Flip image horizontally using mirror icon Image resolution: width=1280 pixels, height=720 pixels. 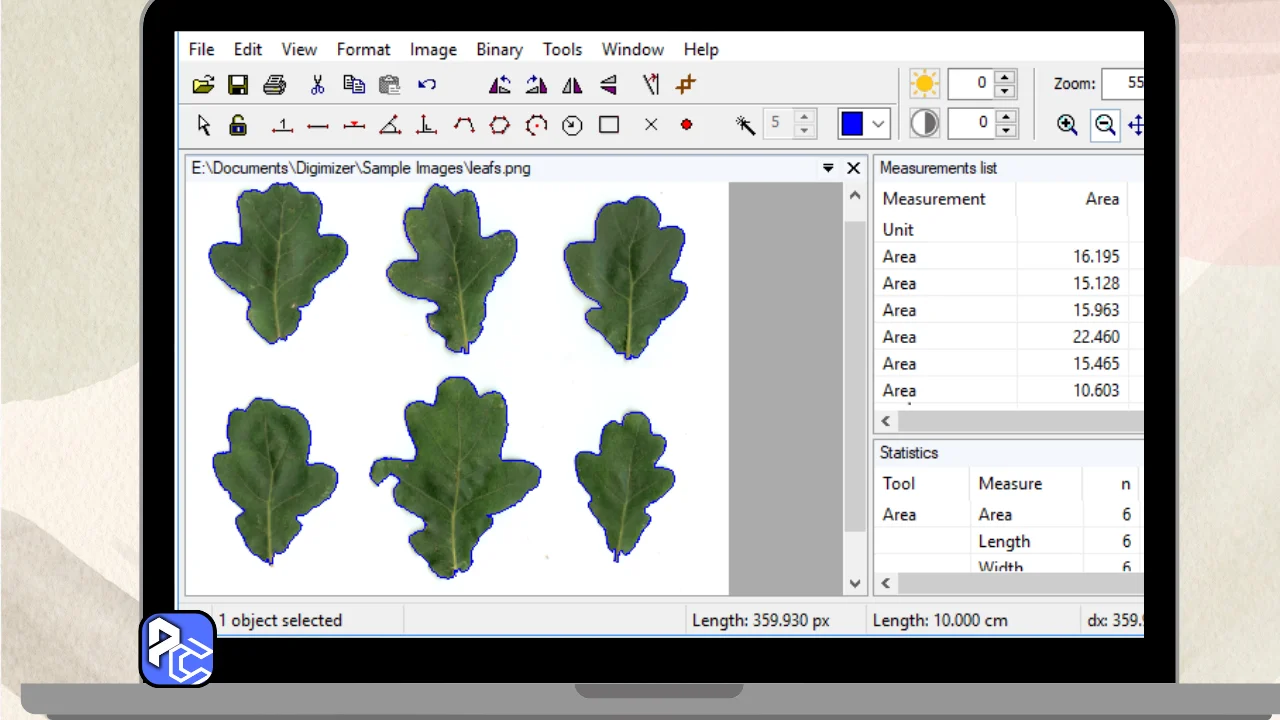(572, 85)
